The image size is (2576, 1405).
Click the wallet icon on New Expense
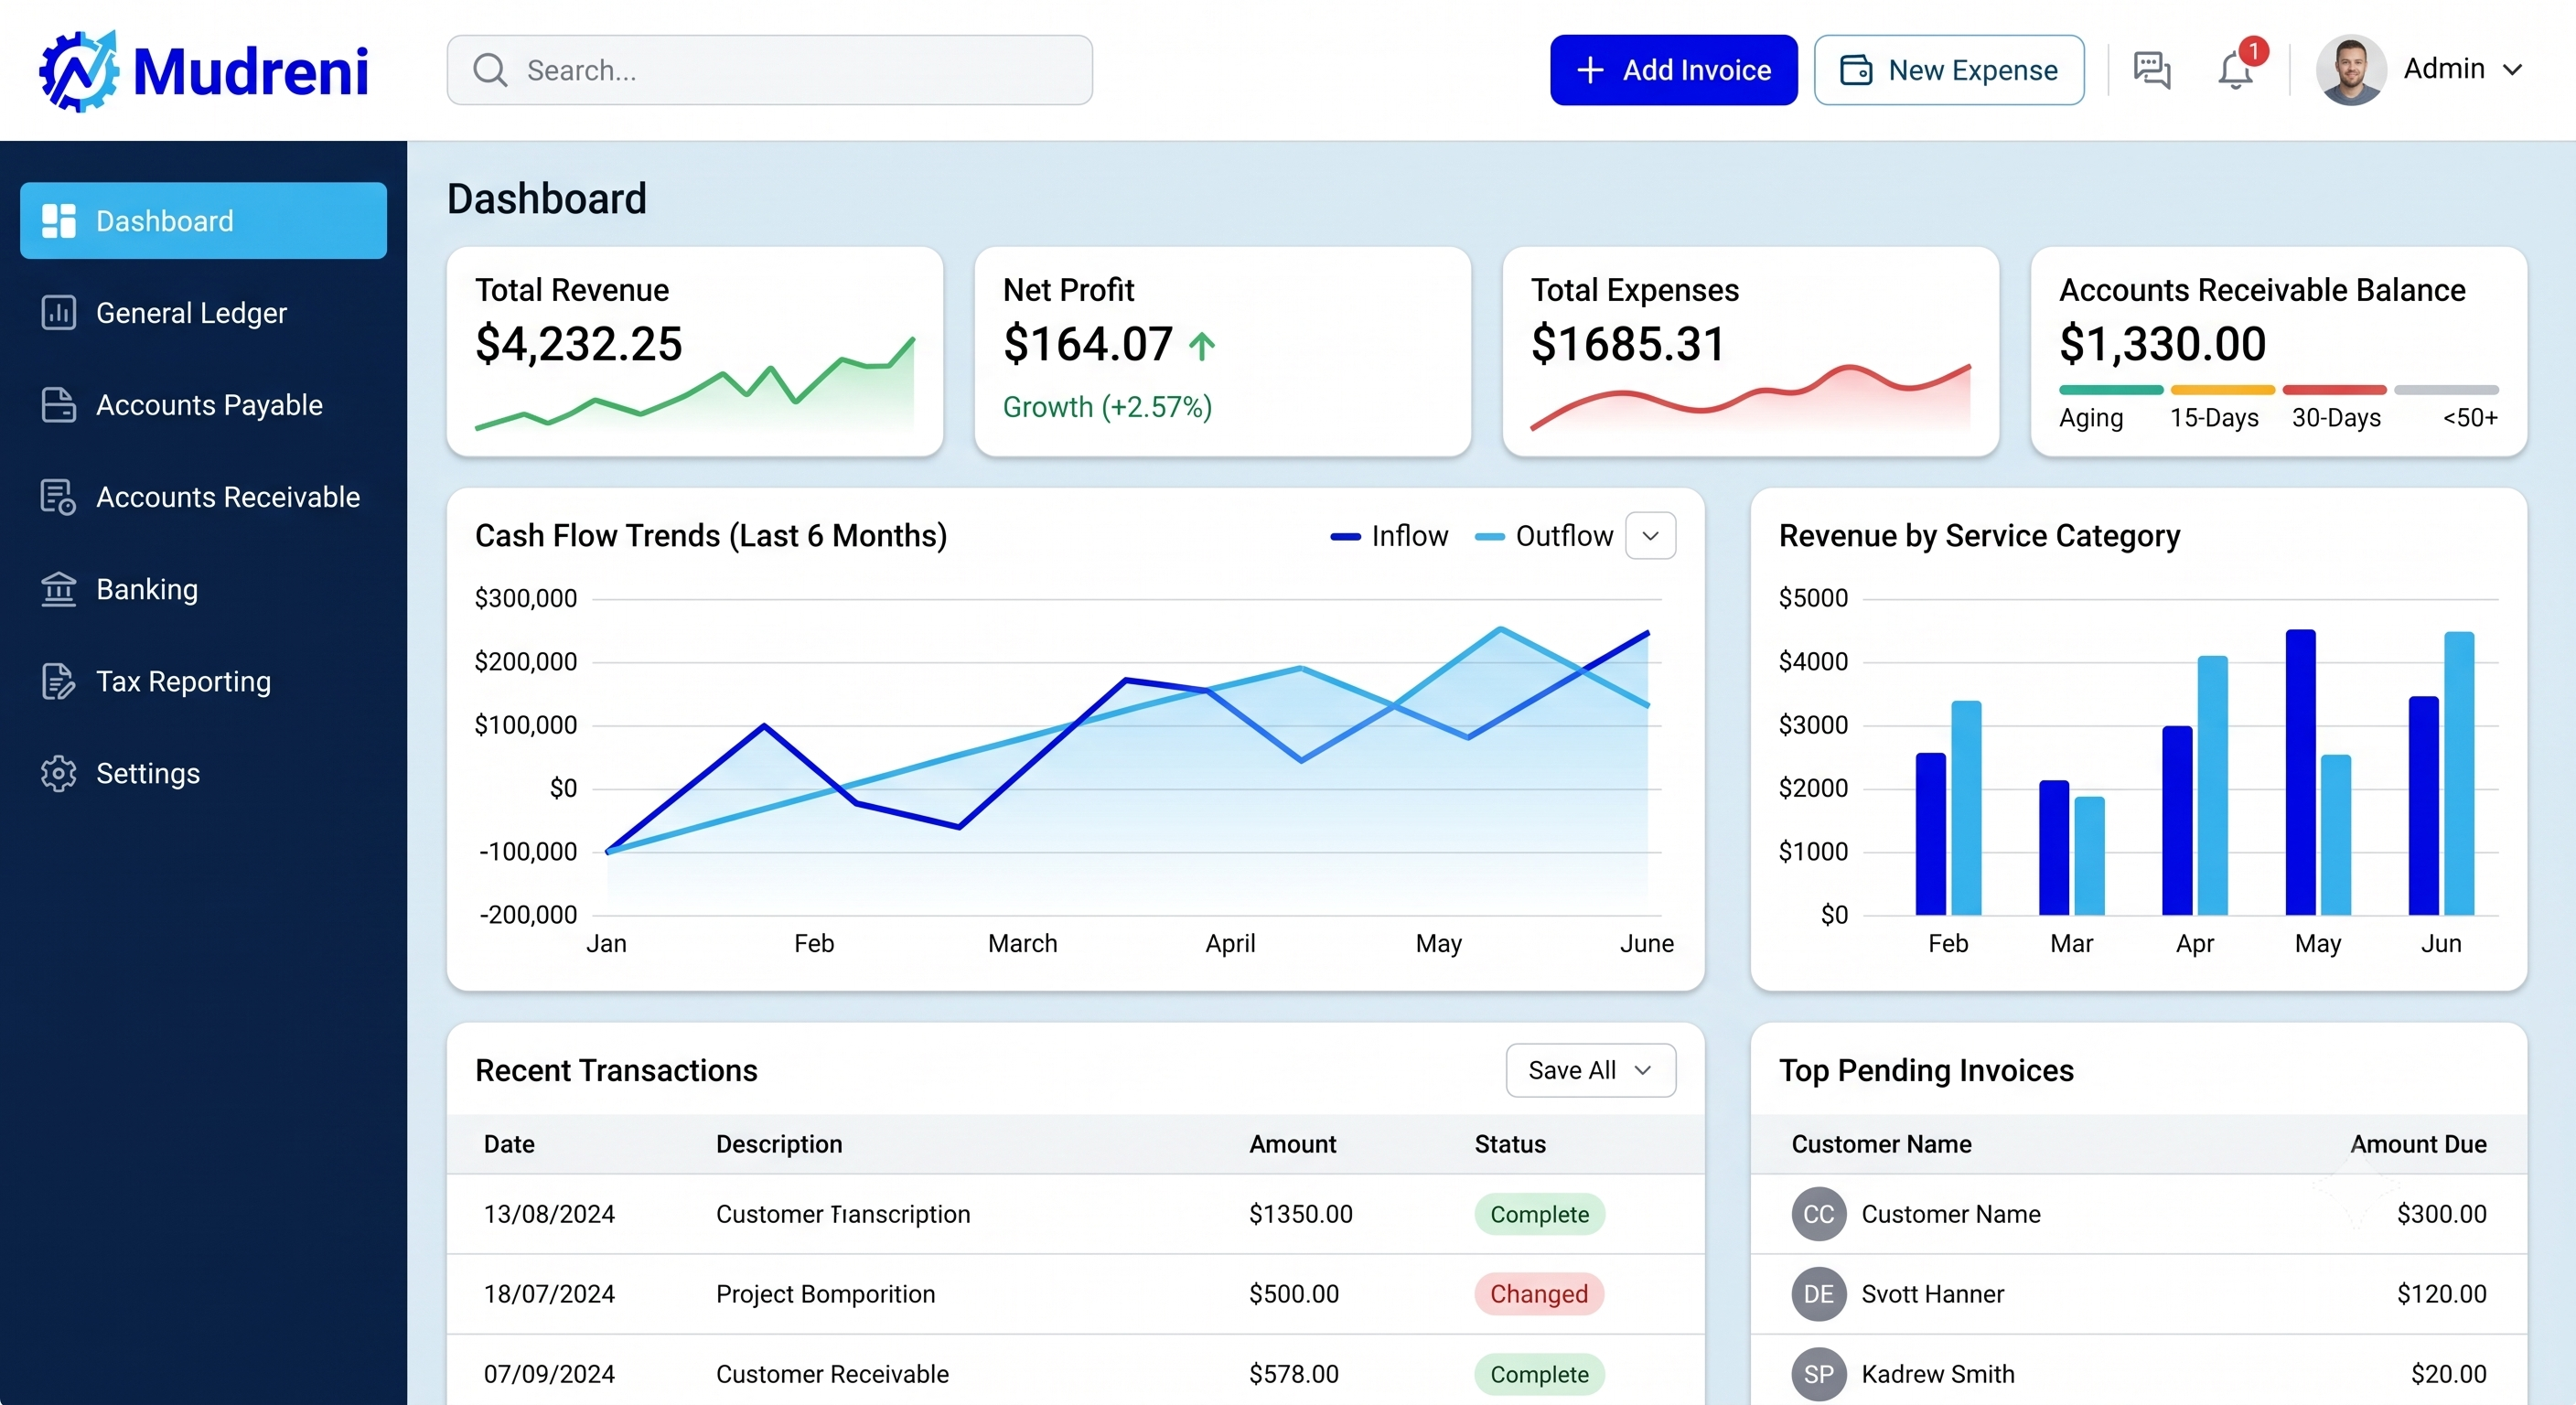tap(1856, 70)
